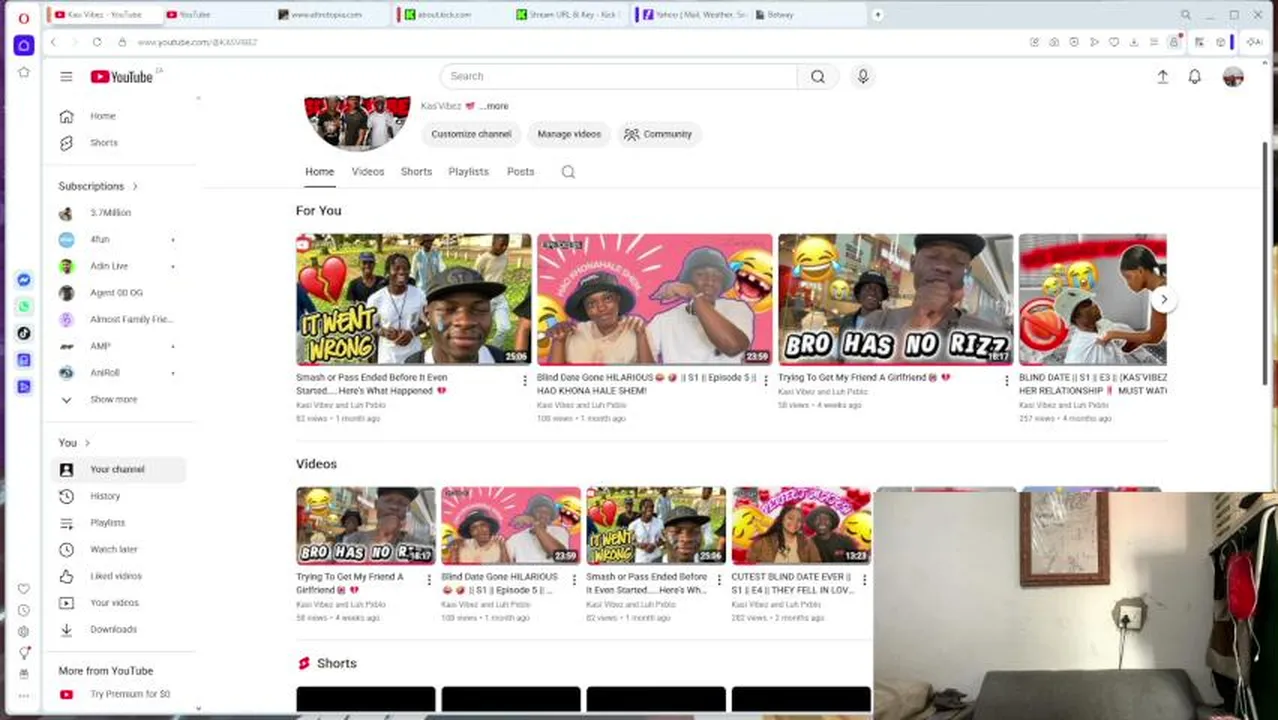1278x720 pixels.
Task: Click the page vertical scrollbar
Action: pos(1265,265)
